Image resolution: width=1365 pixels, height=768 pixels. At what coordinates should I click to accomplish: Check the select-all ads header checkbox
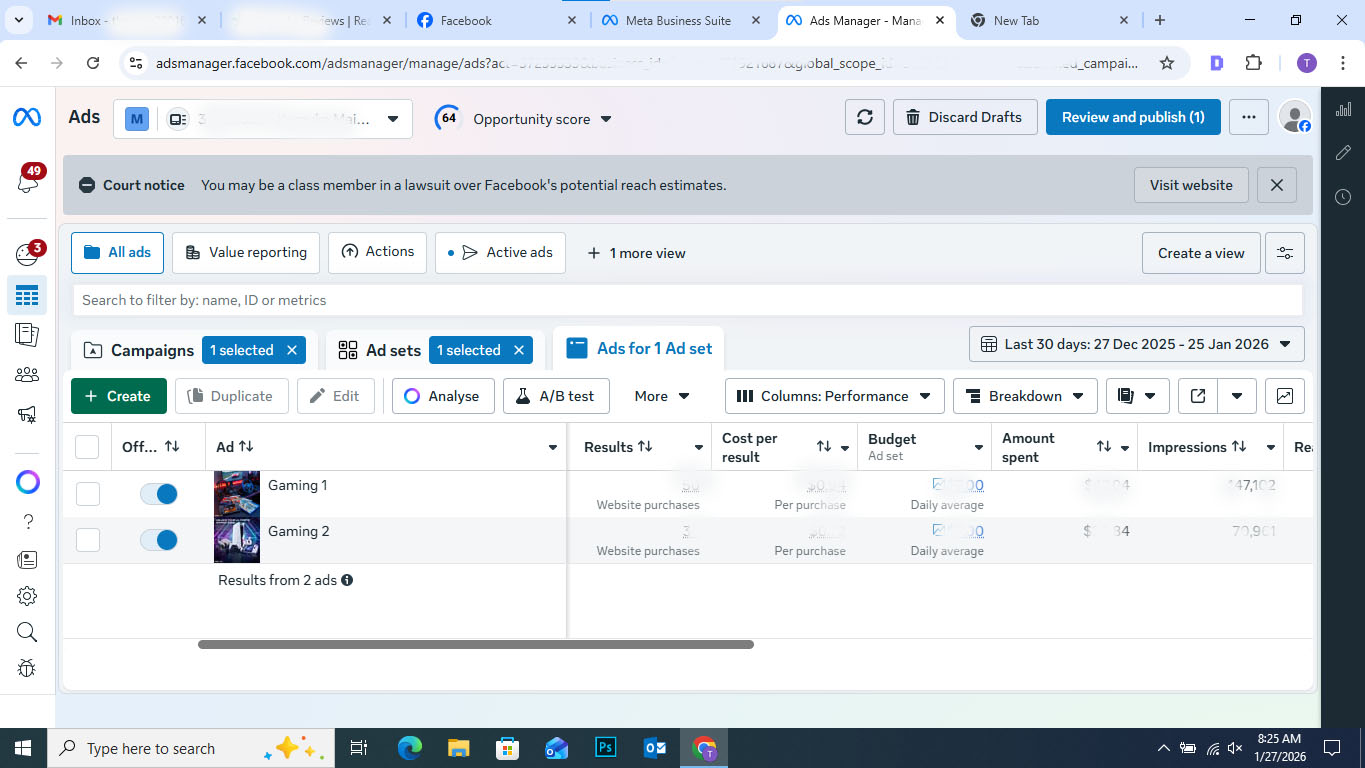87,447
